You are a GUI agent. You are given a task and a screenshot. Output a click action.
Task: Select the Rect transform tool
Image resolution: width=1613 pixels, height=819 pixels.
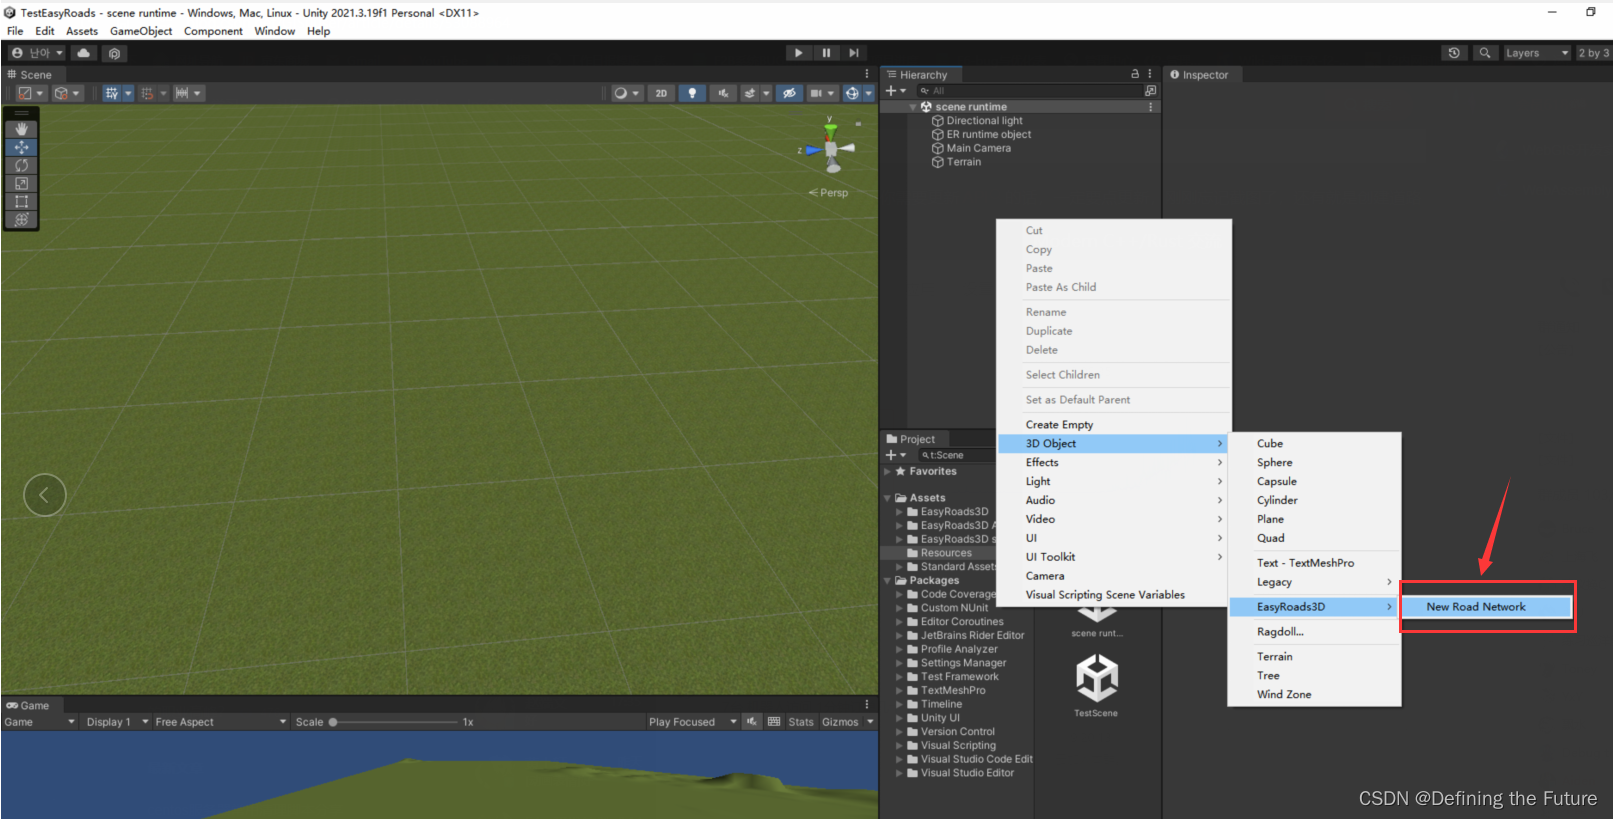coord(21,201)
